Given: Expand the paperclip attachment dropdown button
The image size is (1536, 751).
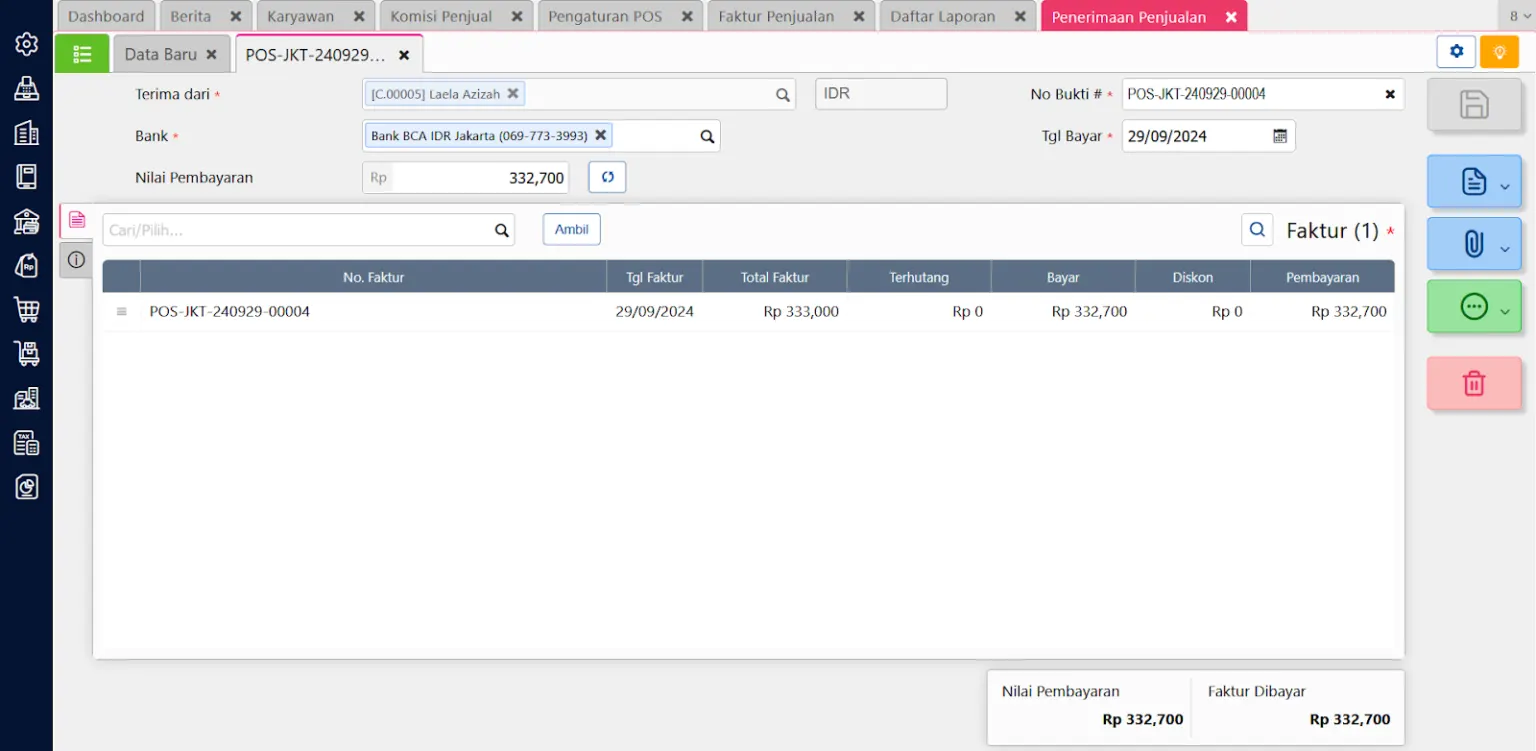Looking at the screenshot, I should click(1474, 244).
